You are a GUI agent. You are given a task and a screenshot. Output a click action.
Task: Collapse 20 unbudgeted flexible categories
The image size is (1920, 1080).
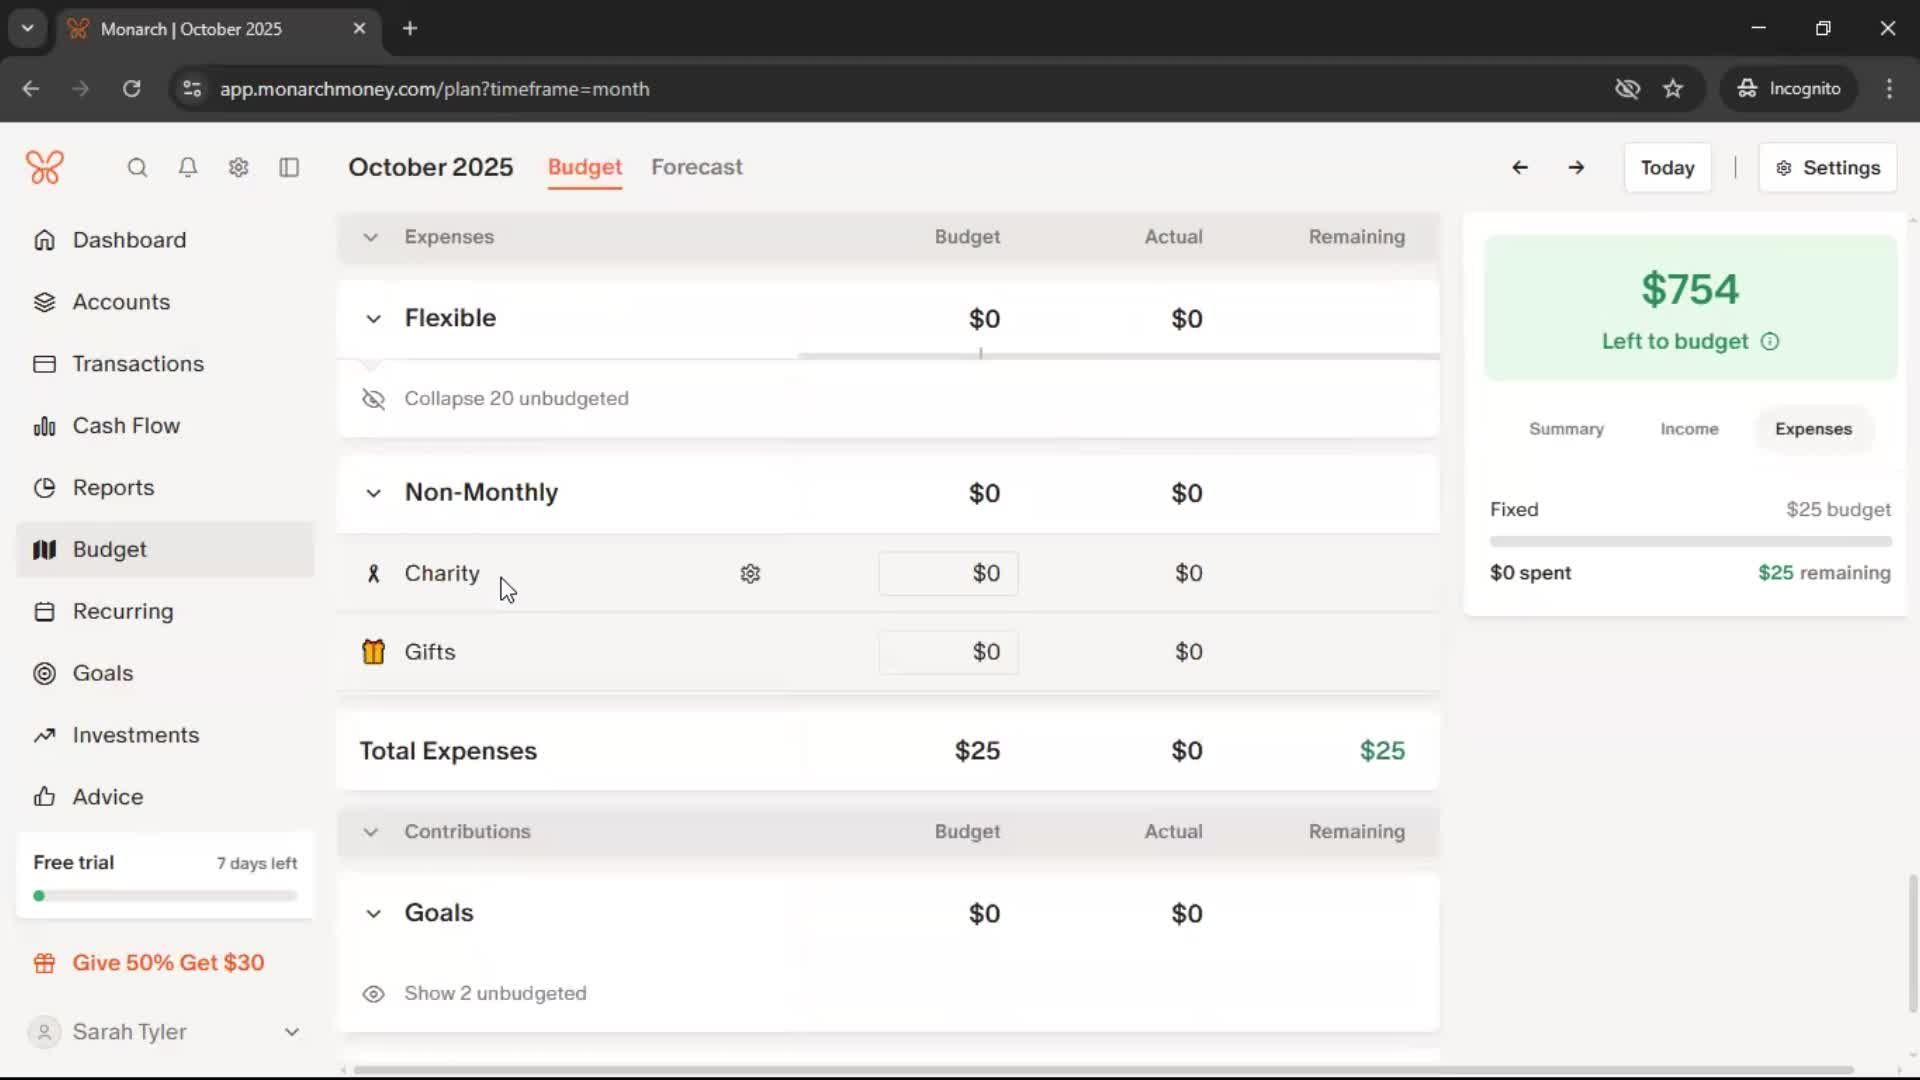(x=515, y=399)
